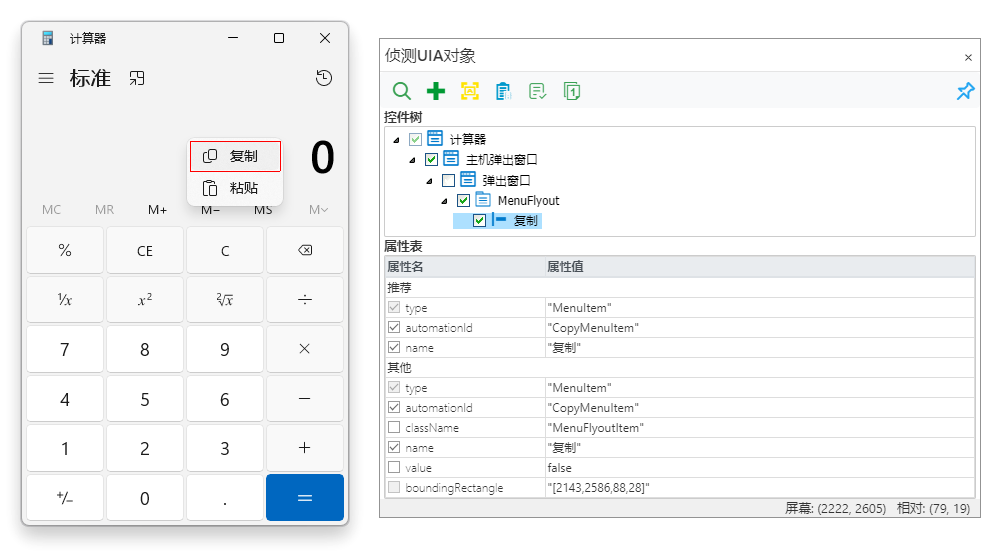Click the green magnifier search icon

[x=401, y=91]
